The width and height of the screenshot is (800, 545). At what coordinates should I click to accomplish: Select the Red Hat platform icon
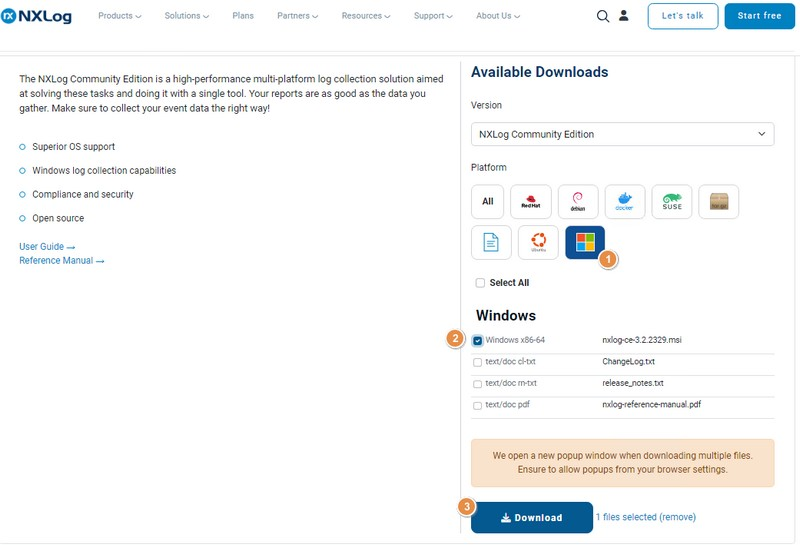(x=531, y=201)
